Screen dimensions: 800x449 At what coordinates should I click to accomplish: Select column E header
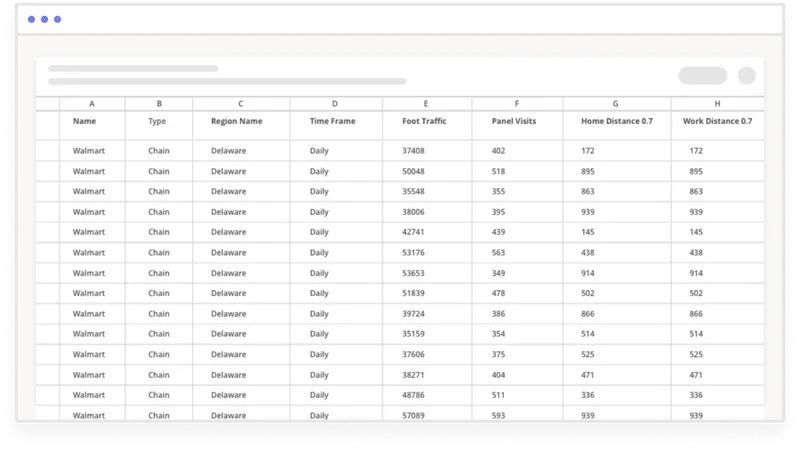[x=427, y=104]
